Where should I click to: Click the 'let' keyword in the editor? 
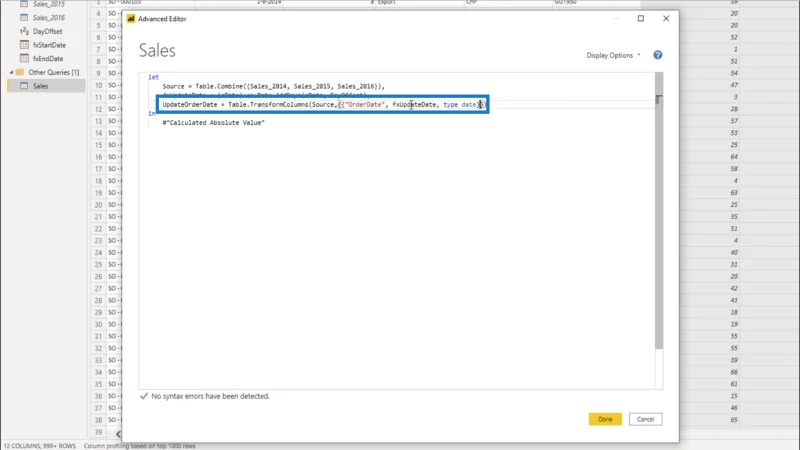coord(154,77)
